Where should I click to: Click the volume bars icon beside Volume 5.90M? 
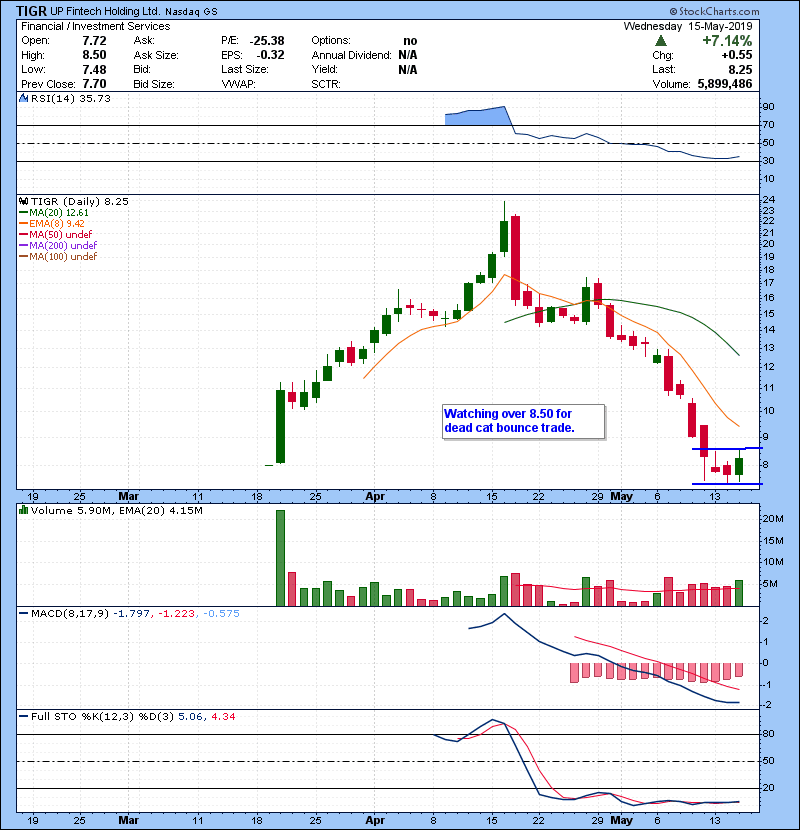(x=23, y=510)
